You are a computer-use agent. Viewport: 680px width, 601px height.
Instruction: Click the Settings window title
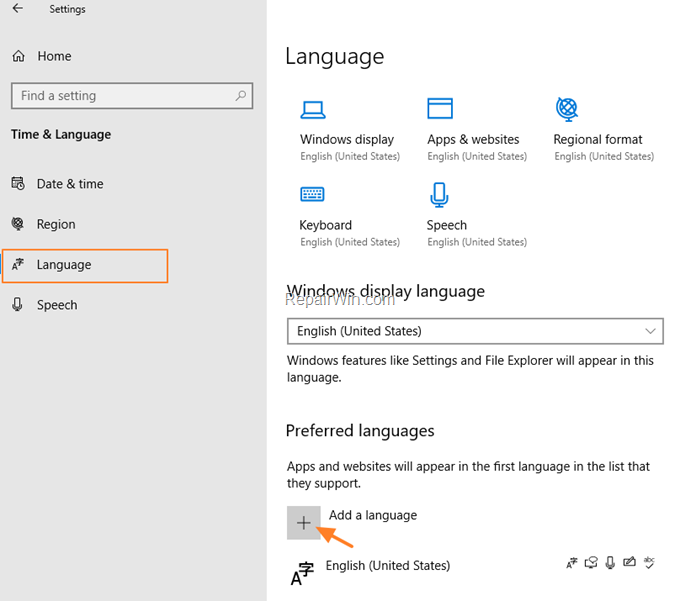(x=67, y=9)
